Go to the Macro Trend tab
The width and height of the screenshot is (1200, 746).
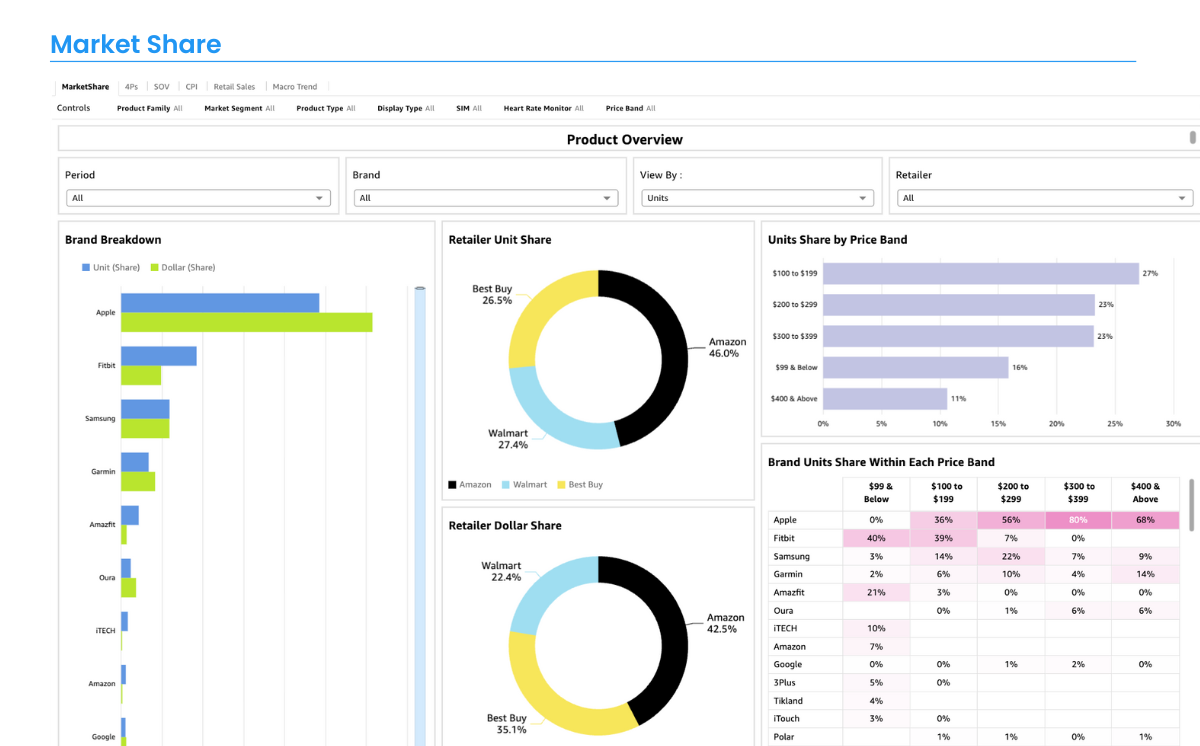click(x=295, y=87)
